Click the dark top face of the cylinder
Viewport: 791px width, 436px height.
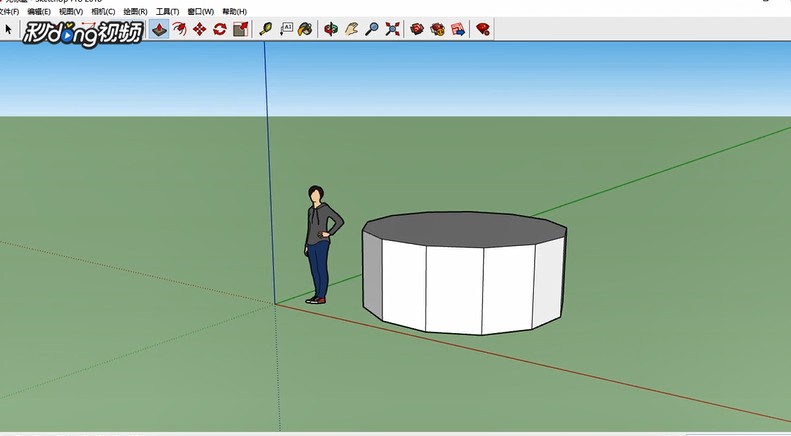coord(464,229)
